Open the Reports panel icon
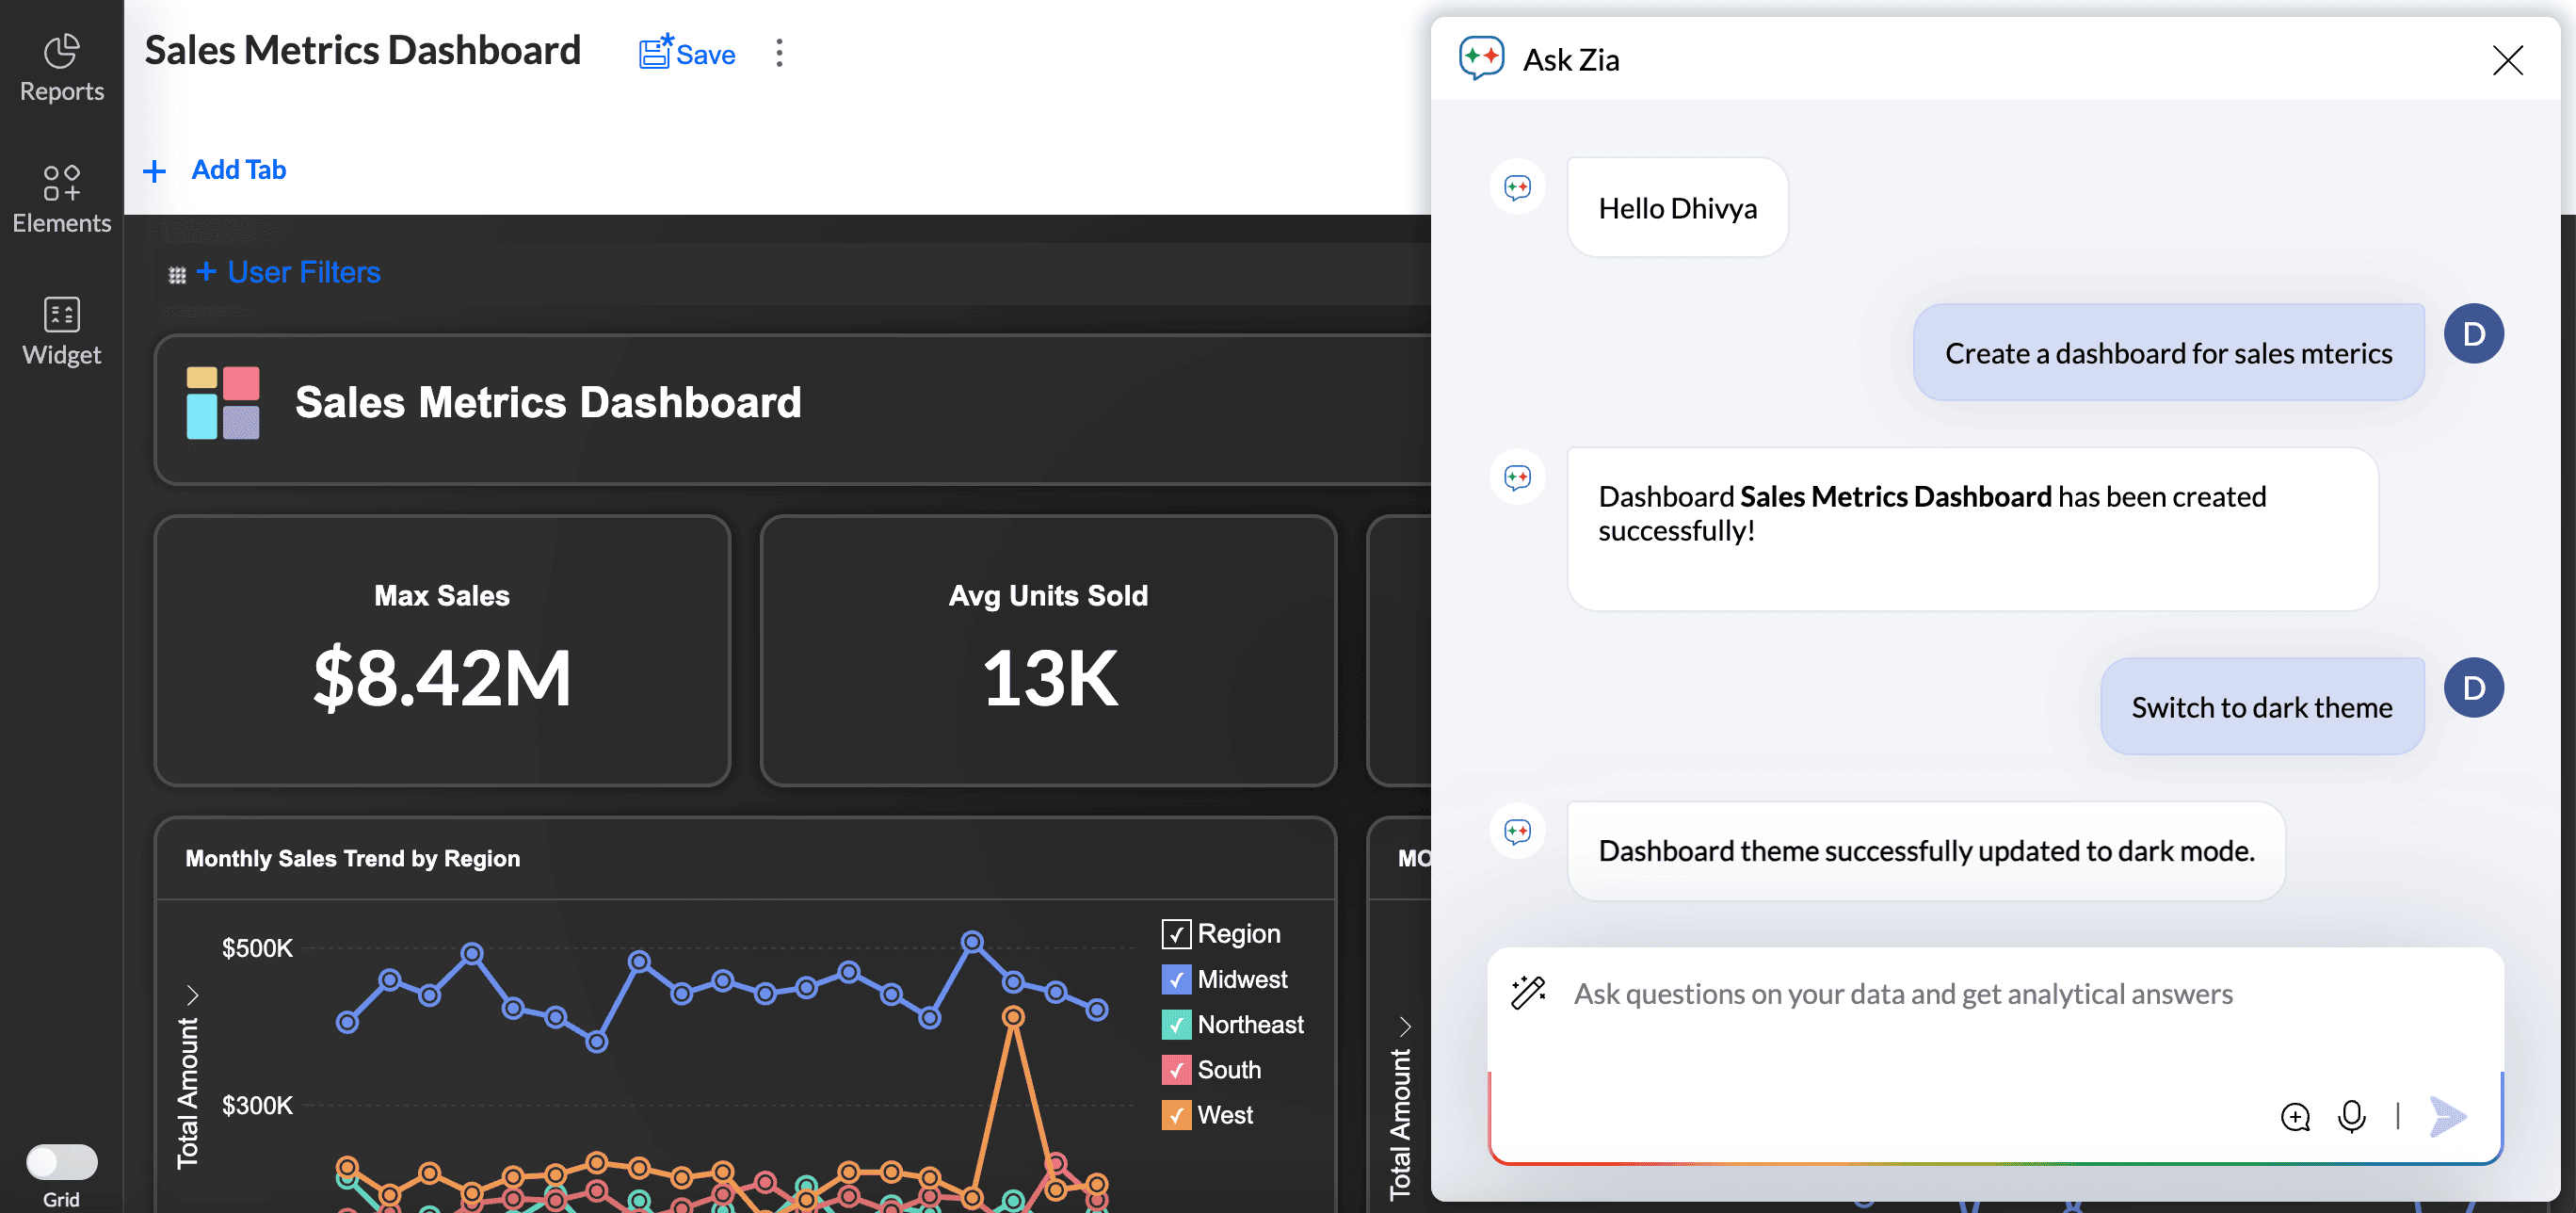Viewport: 2576px width, 1213px height. (x=61, y=68)
